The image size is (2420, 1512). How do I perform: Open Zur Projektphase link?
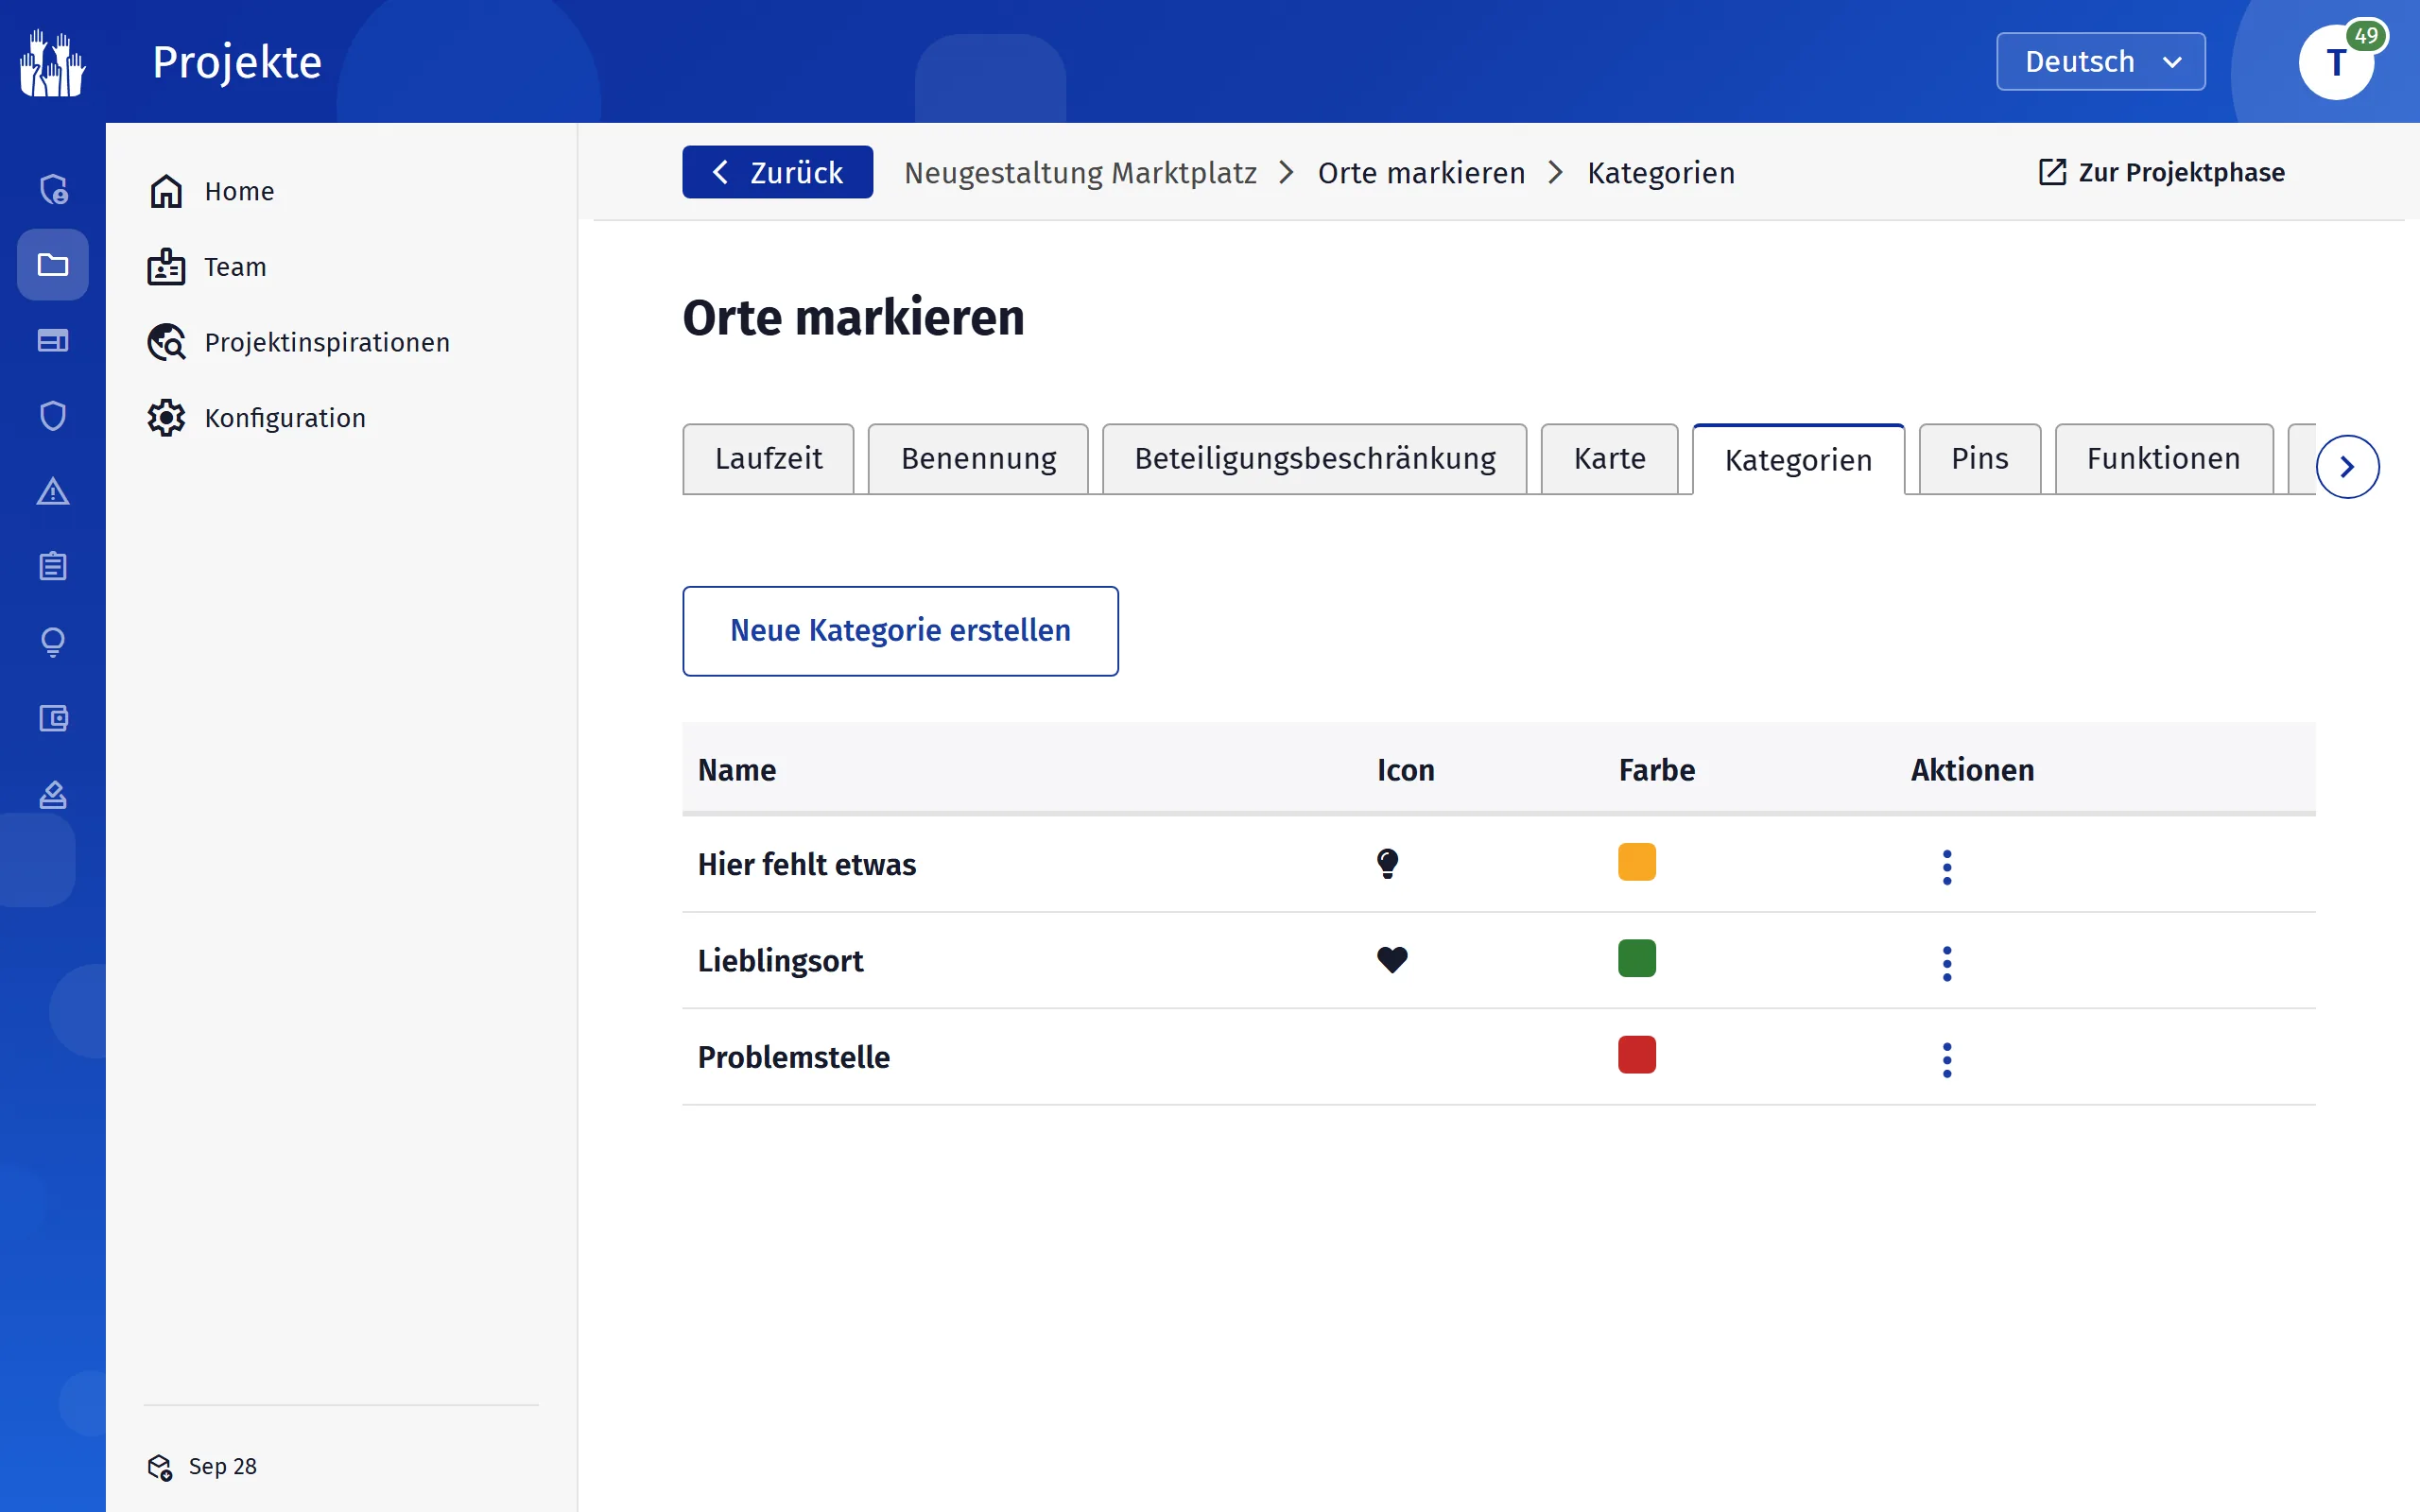pyautogui.click(x=2162, y=172)
